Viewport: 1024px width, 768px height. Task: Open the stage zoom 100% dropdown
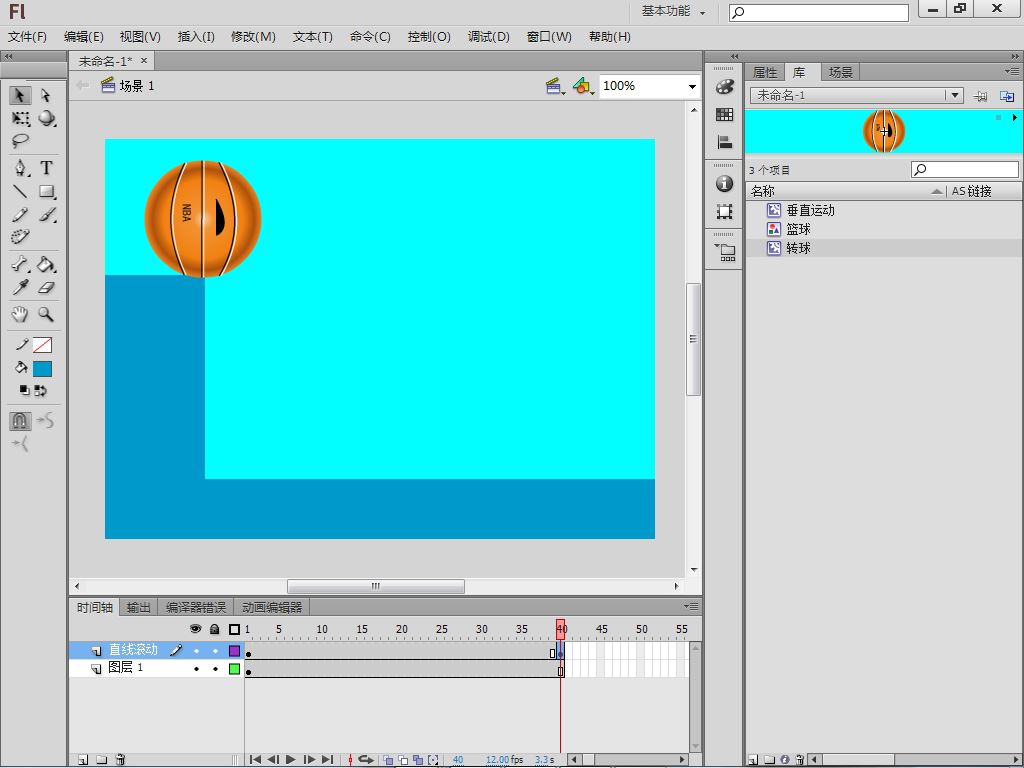692,86
